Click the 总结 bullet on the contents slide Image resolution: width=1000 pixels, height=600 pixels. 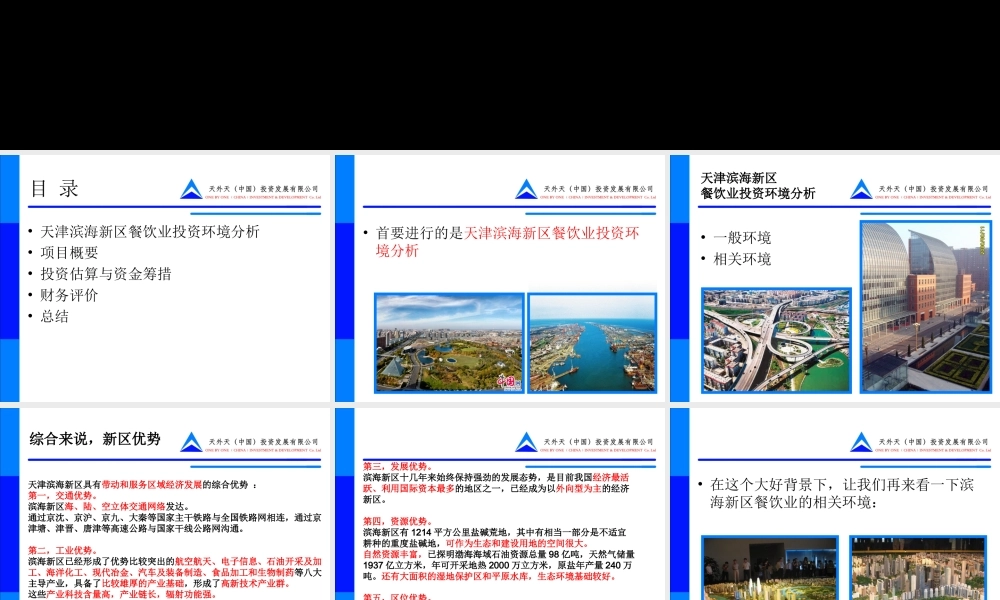coord(56,316)
